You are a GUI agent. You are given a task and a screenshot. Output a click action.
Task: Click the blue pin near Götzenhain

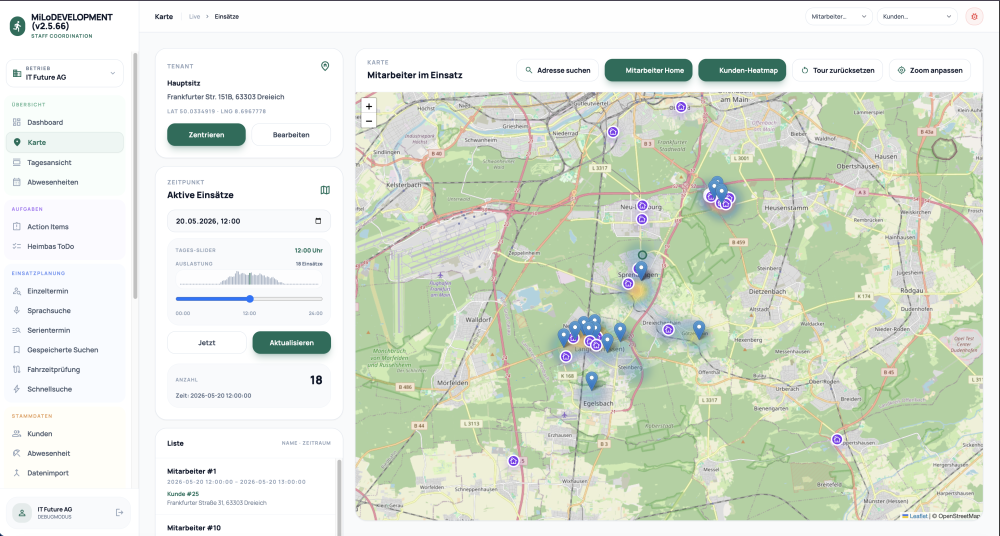coord(699,329)
